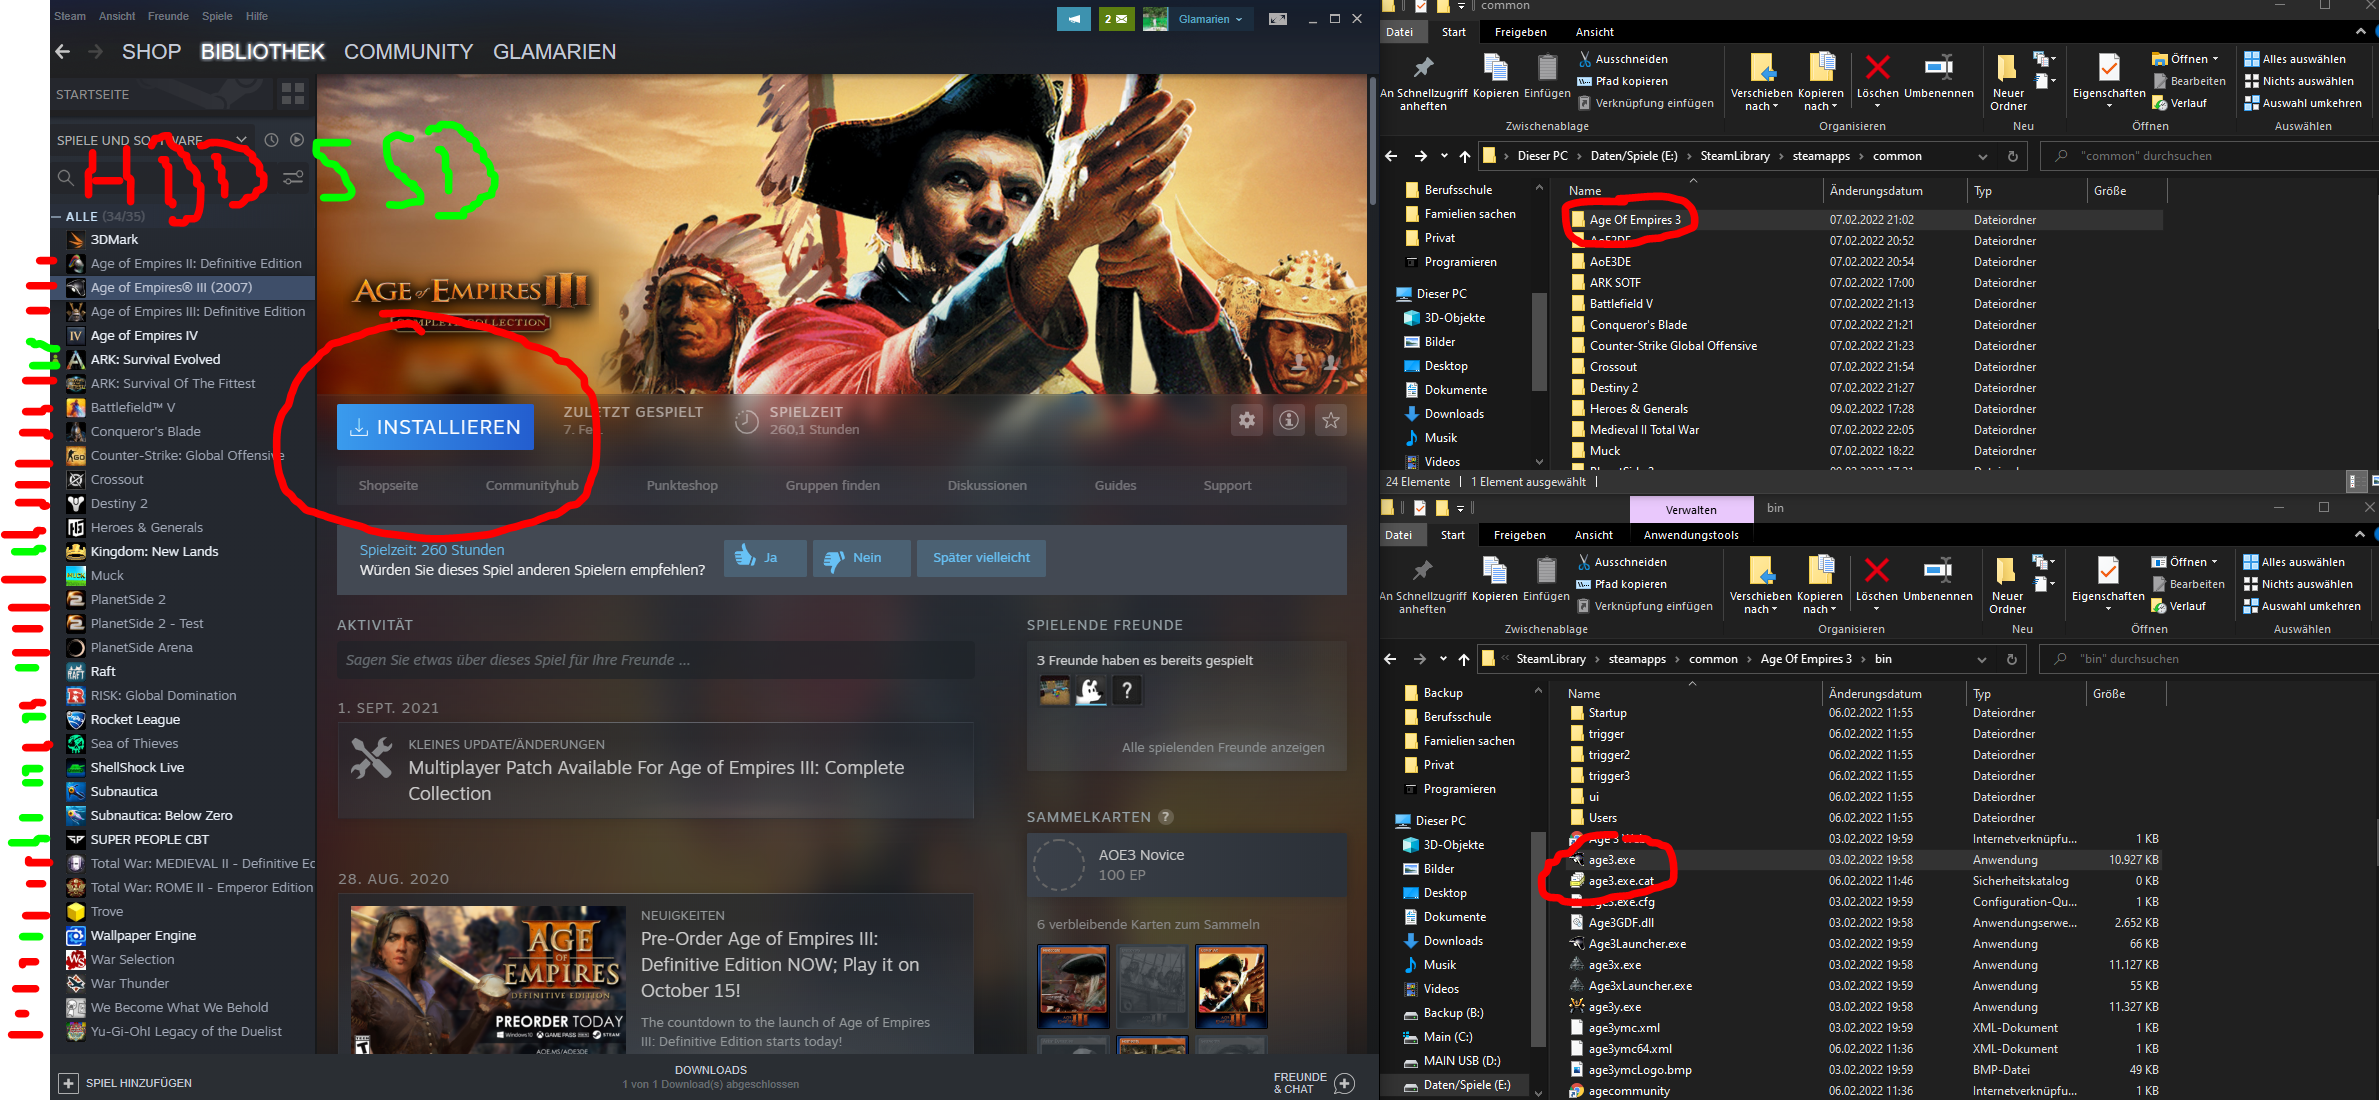
Task: Click activity comment field Sagen Sie etwas
Action: 655,660
